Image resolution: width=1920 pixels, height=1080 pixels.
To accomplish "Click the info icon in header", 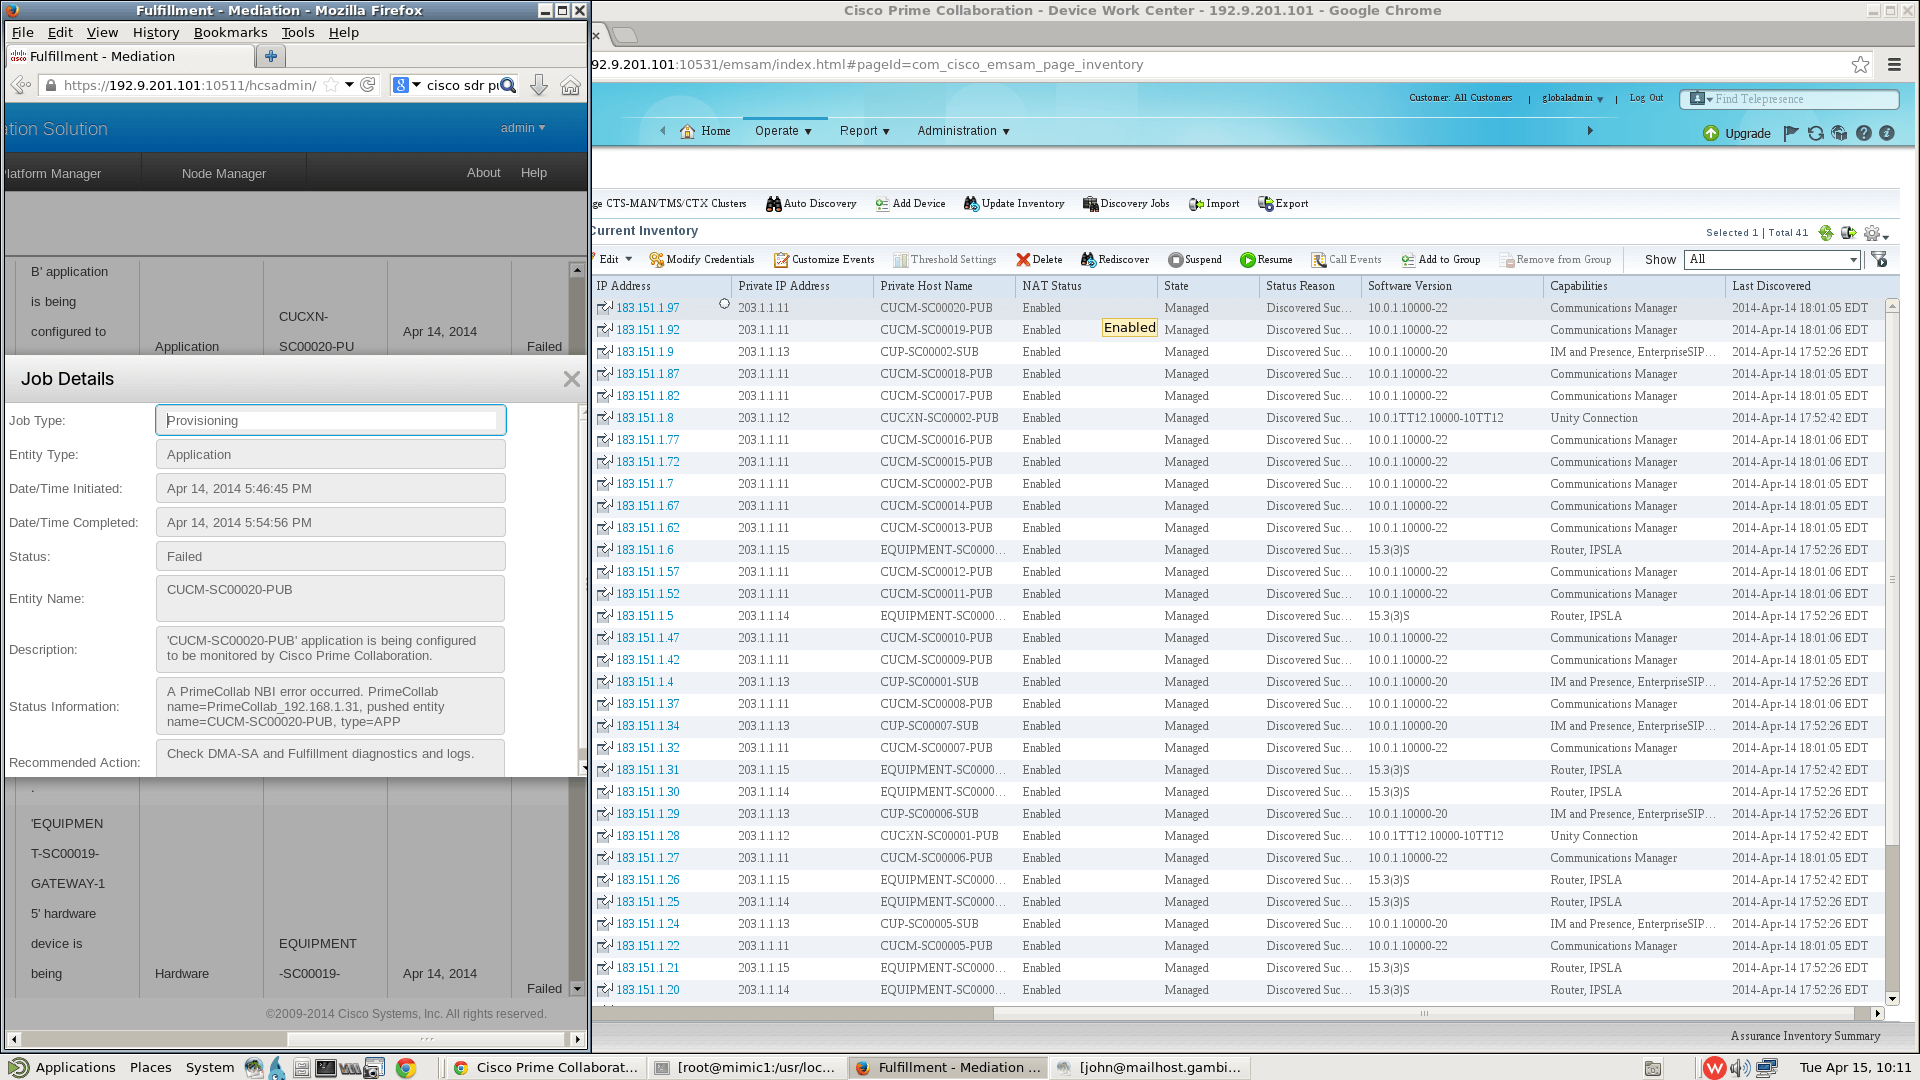I will (x=1887, y=133).
